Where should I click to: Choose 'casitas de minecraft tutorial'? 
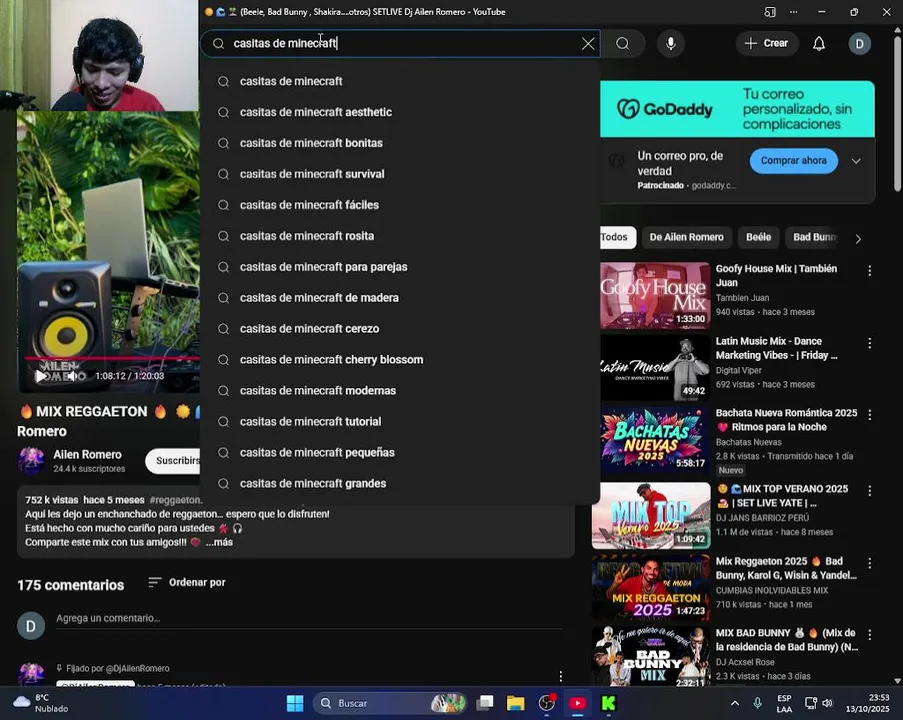point(400,422)
